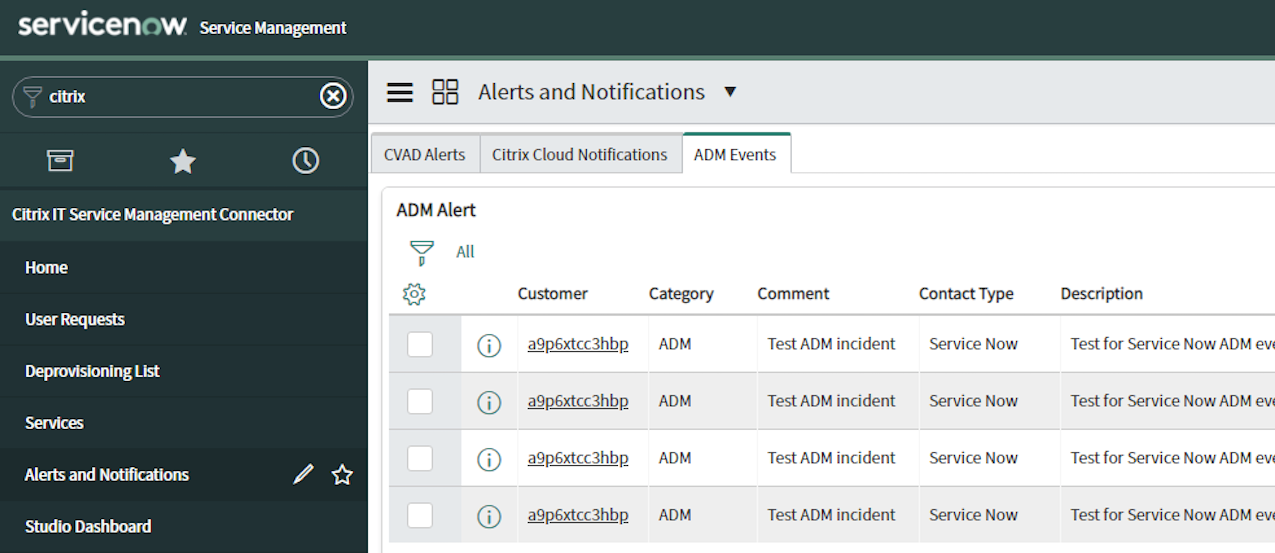Image resolution: width=1275 pixels, height=553 pixels.
Task: Select the second ADM alert row checkbox
Action: (x=420, y=401)
